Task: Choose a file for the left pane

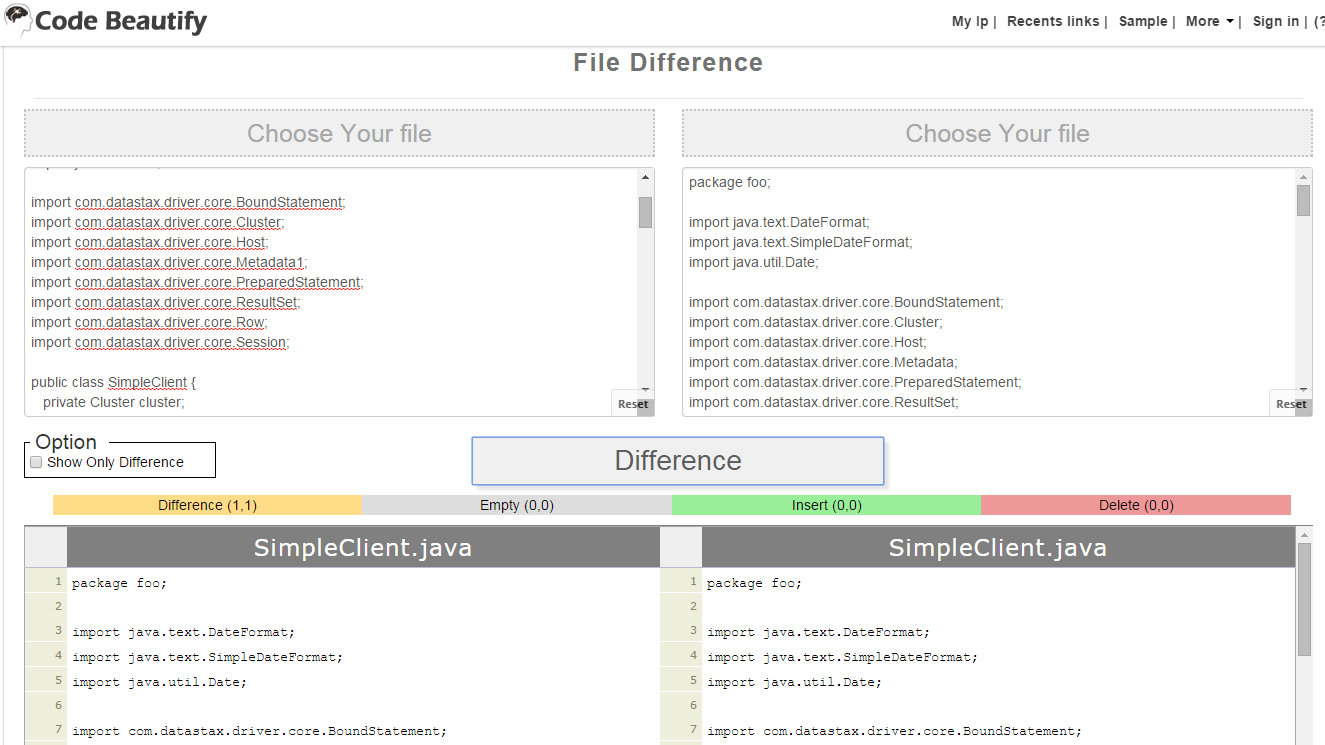Action: 339,133
